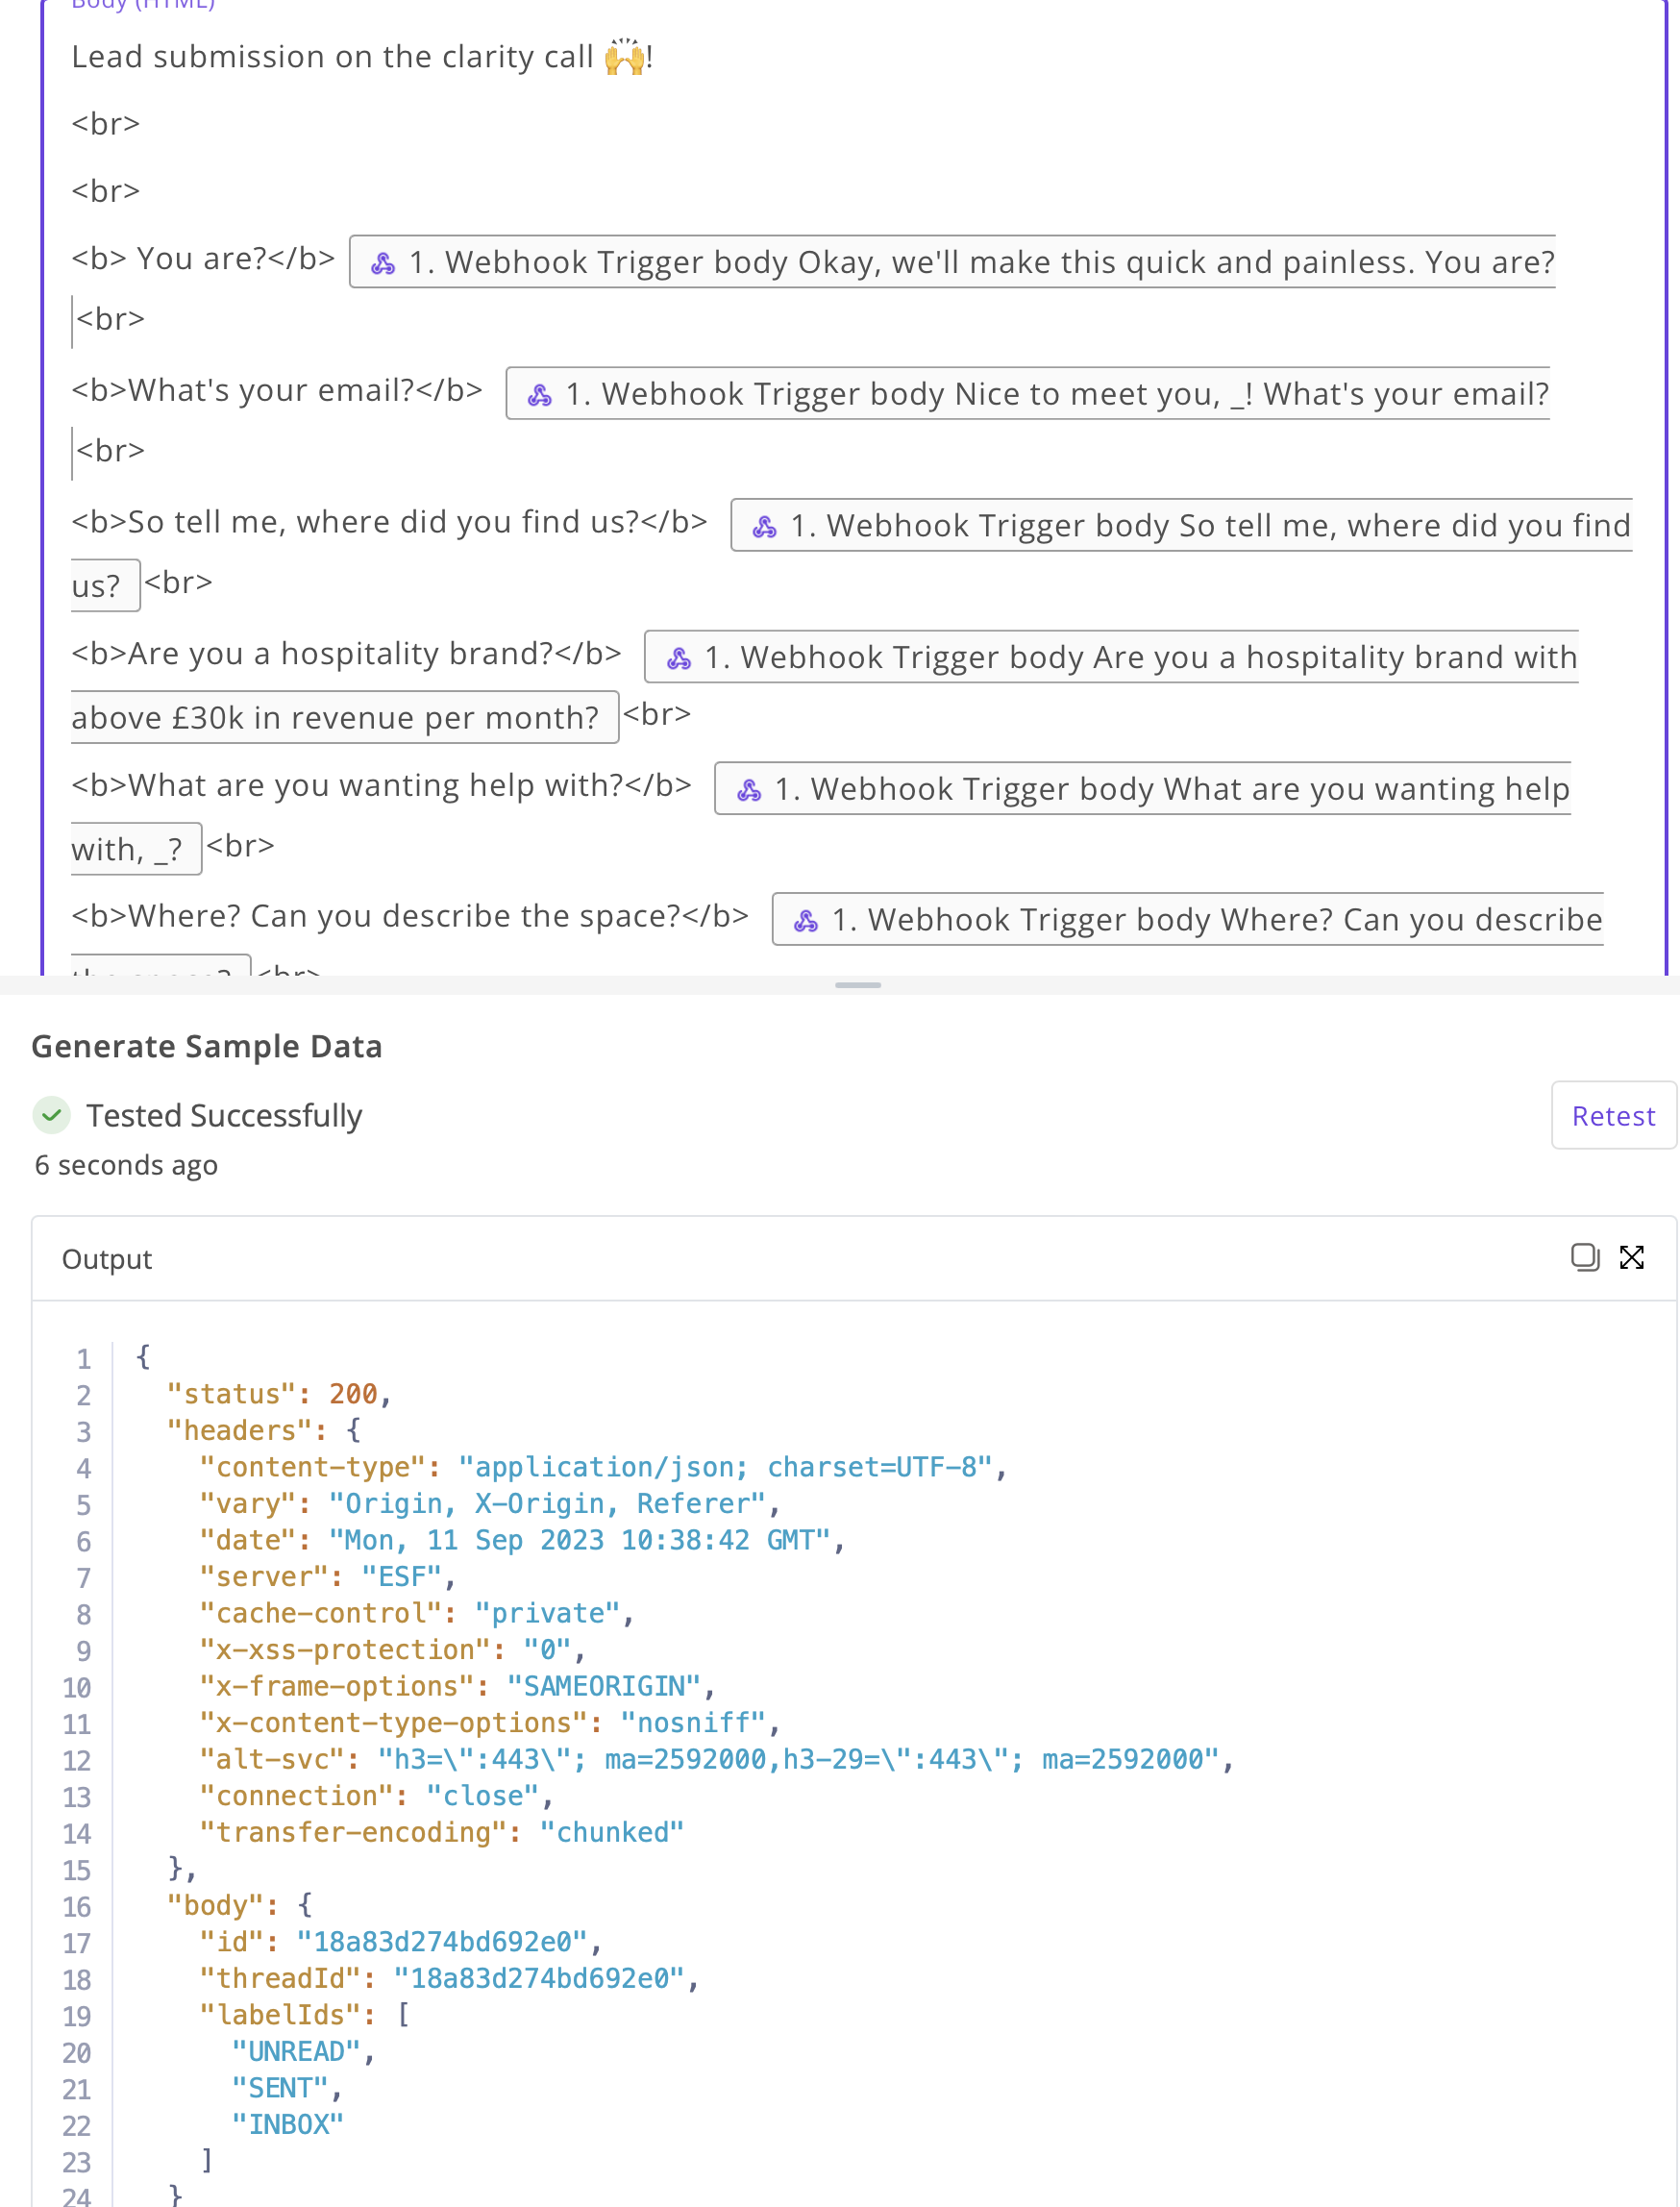This screenshot has height=2207, width=1680.
Task: Click '<b>Are you a hospitality brand?</b>' text
Action: (x=346, y=654)
